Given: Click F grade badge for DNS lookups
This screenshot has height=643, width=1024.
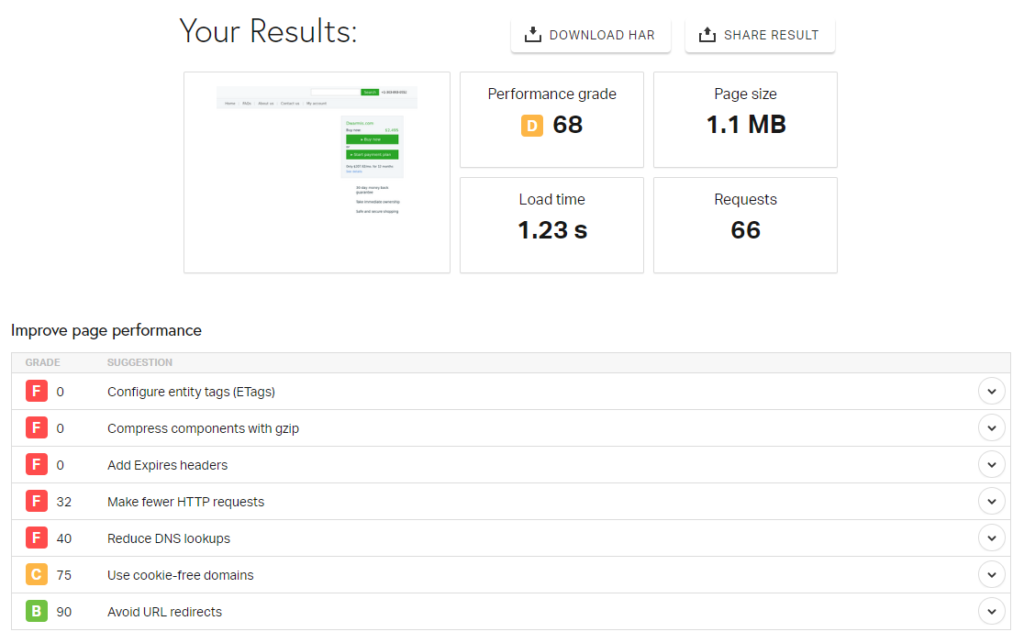Looking at the screenshot, I should pyautogui.click(x=37, y=538).
